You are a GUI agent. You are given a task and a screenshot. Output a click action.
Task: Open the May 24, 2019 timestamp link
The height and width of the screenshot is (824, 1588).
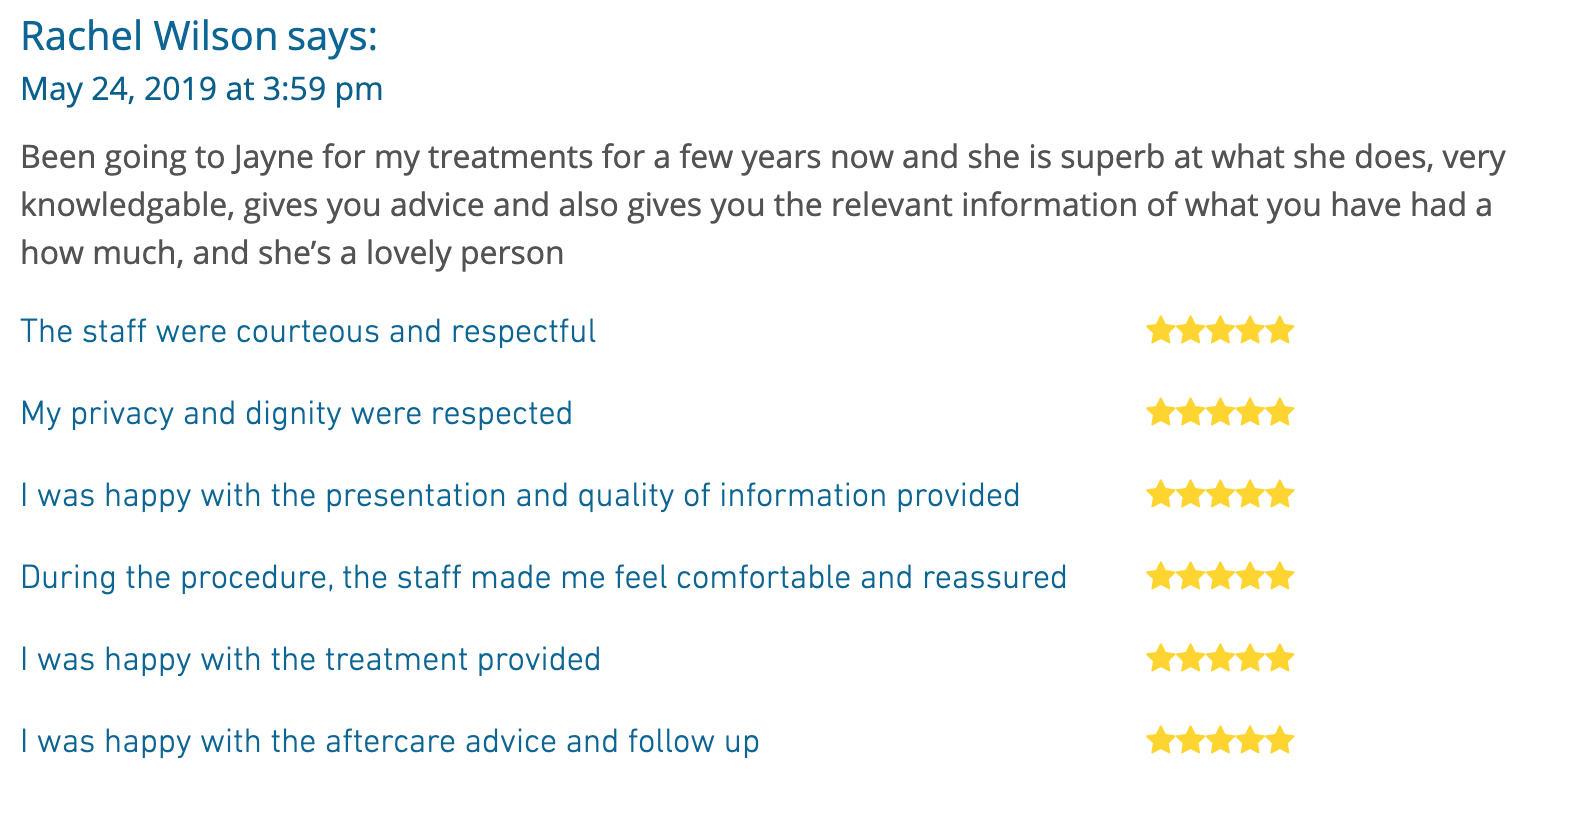point(202,89)
